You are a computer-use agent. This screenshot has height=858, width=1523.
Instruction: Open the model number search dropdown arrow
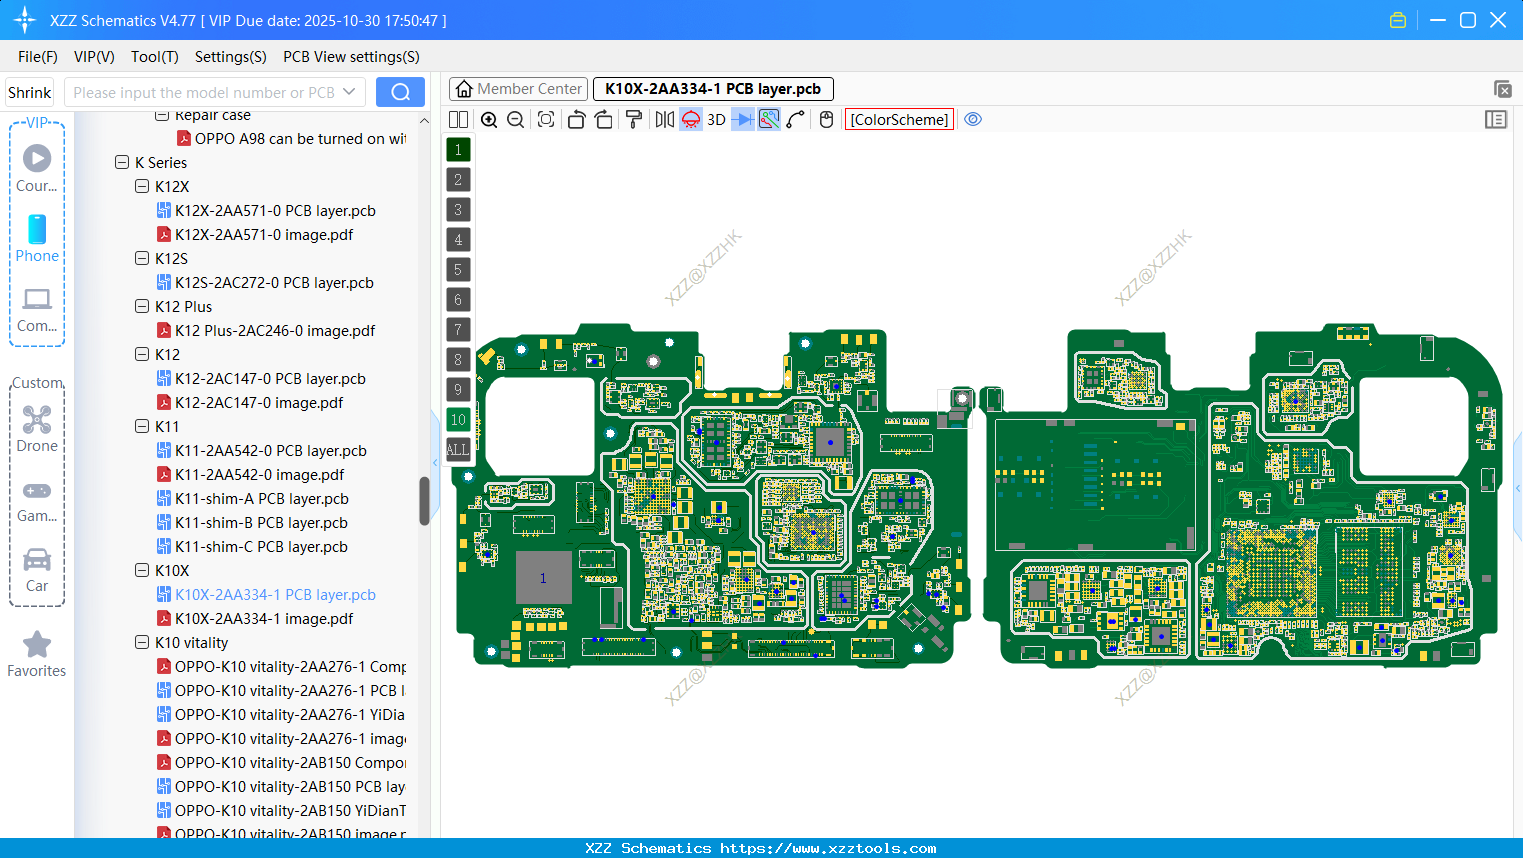(349, 92)
